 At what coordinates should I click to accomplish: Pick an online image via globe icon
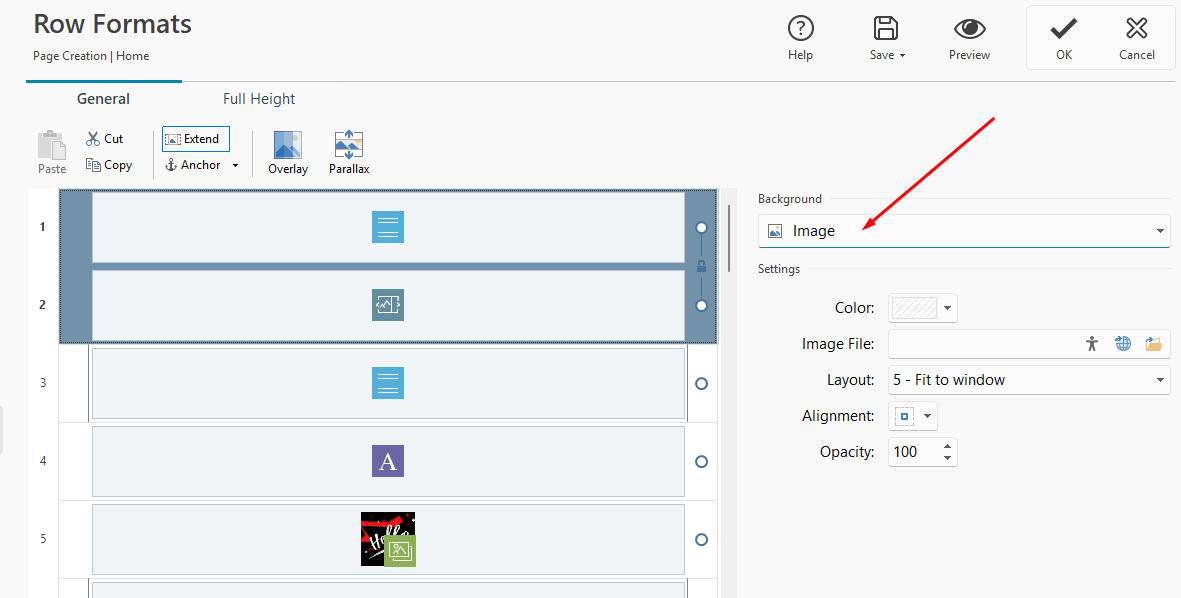1123,344
